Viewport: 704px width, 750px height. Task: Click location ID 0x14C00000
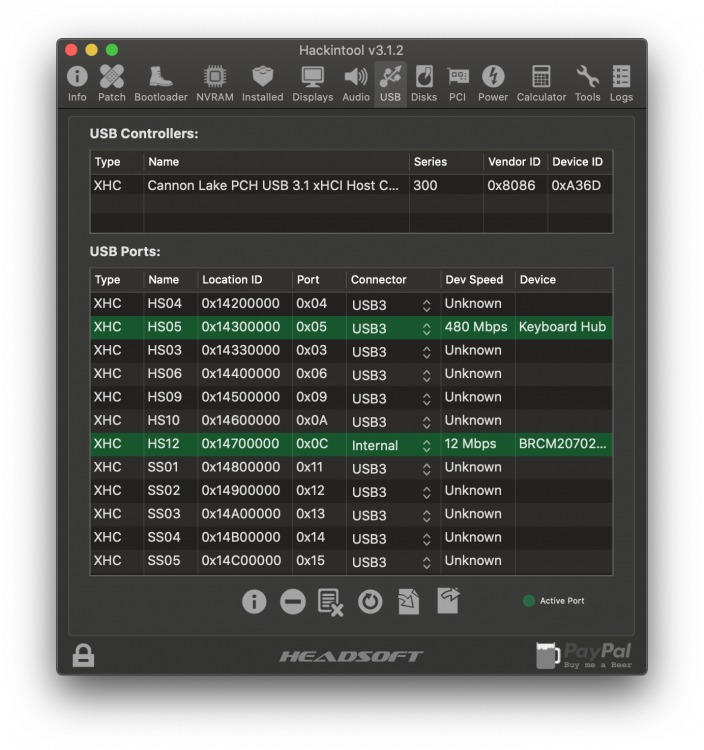(x=241, y=561)
